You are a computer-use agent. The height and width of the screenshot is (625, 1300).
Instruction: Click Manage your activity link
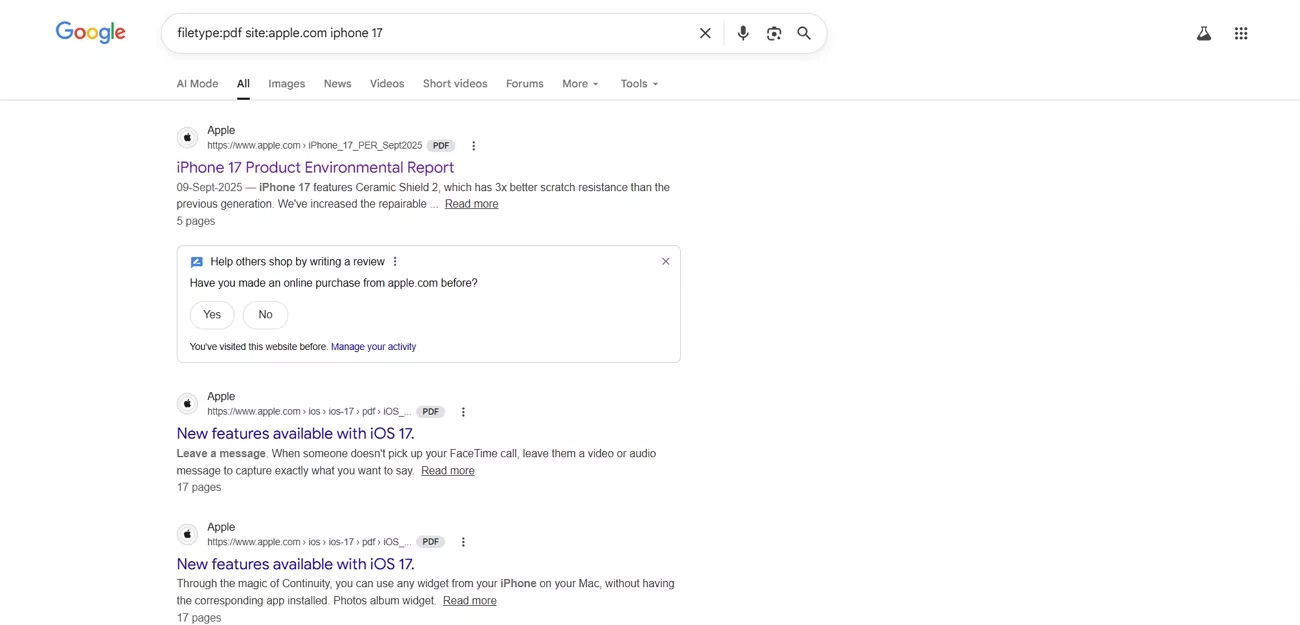[373, 346]
